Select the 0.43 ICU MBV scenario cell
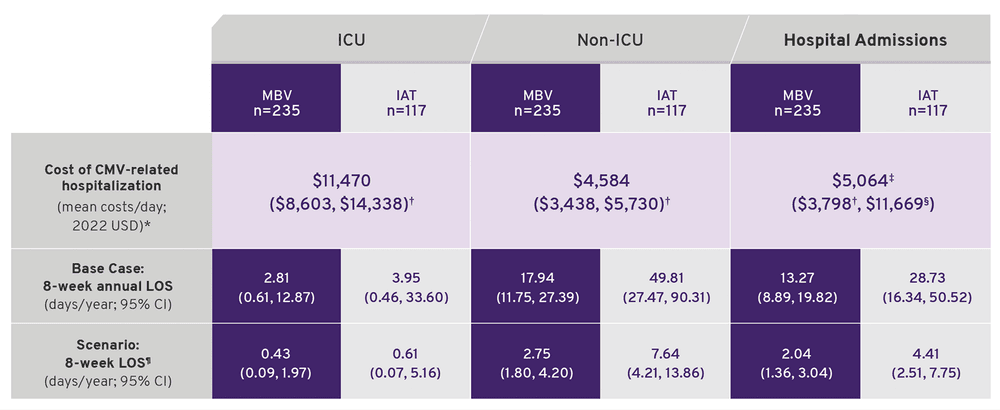 point(276,361)
